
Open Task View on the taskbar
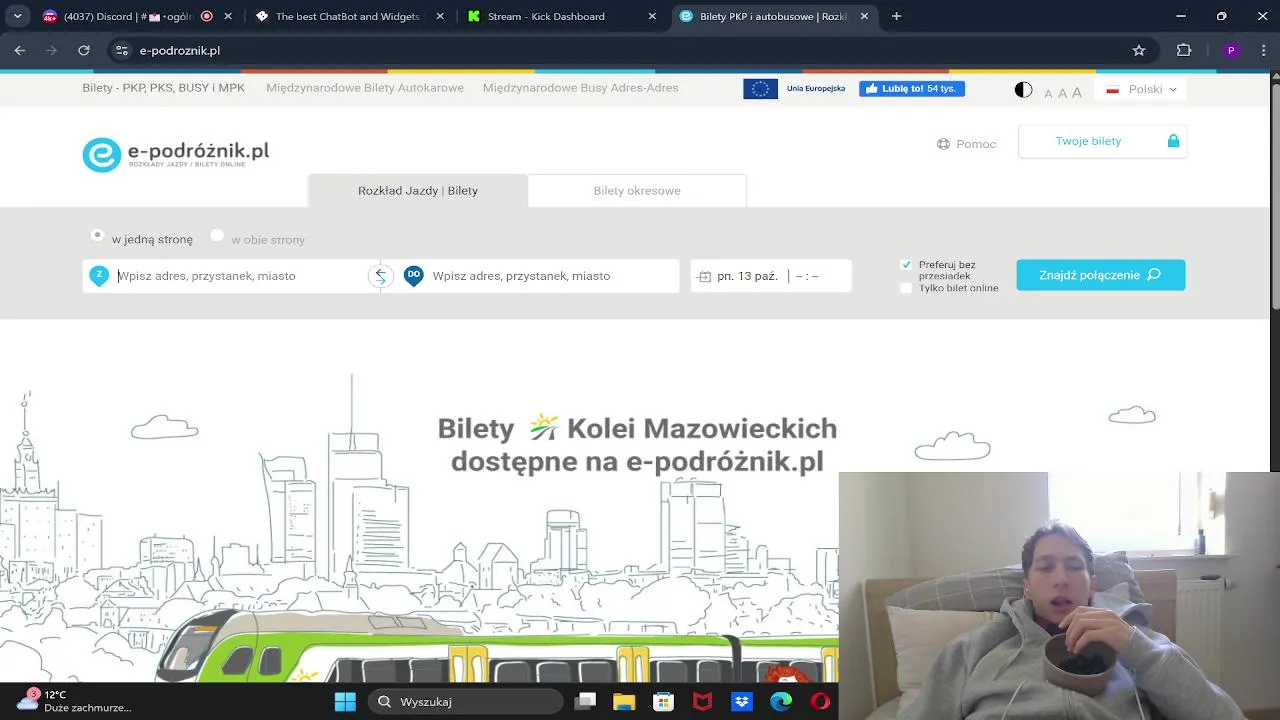pos(586,702)
